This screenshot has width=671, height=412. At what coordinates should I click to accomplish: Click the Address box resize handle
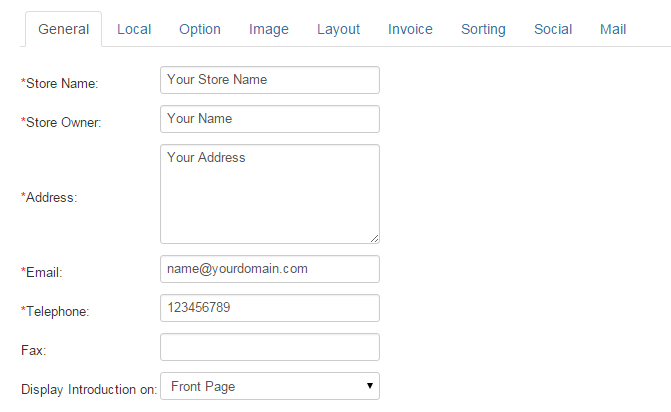(375, 238)
